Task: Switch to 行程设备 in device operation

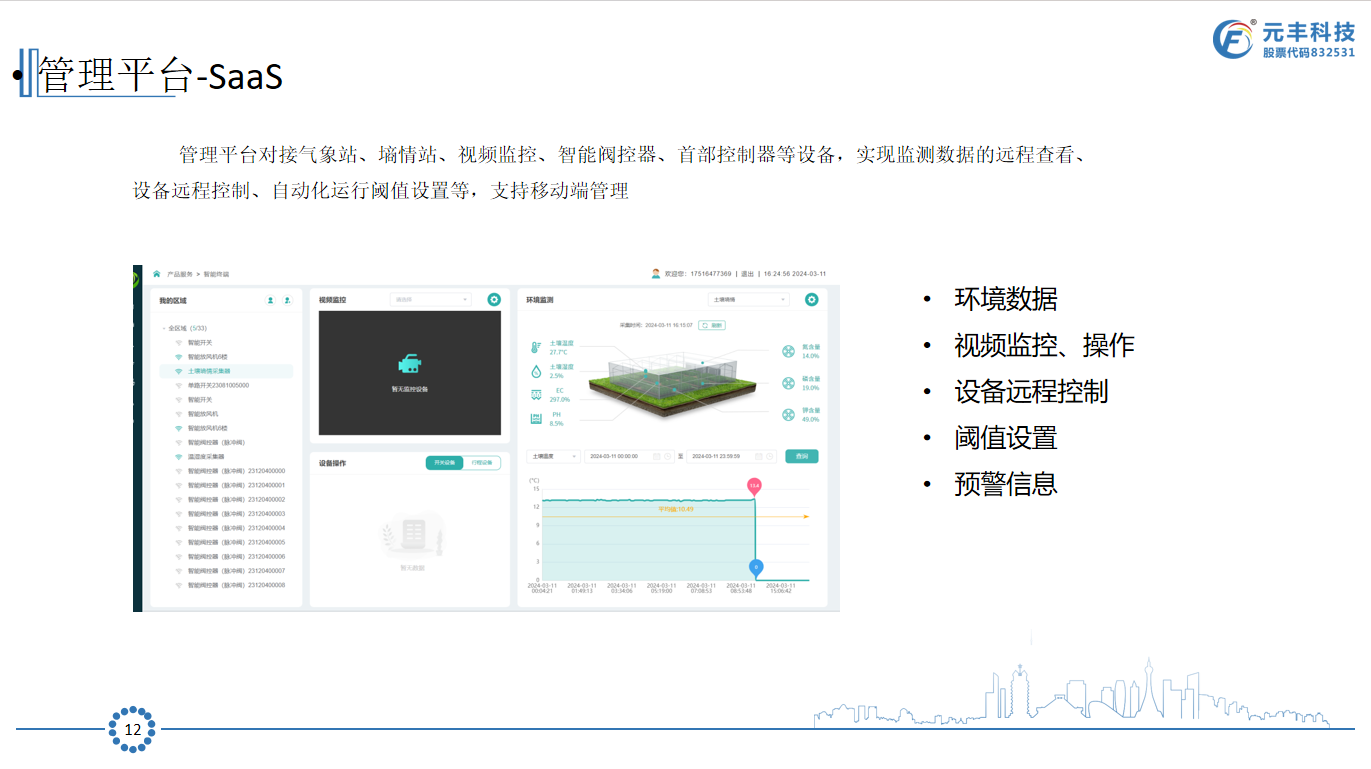Action: click(x=482, y=463)
